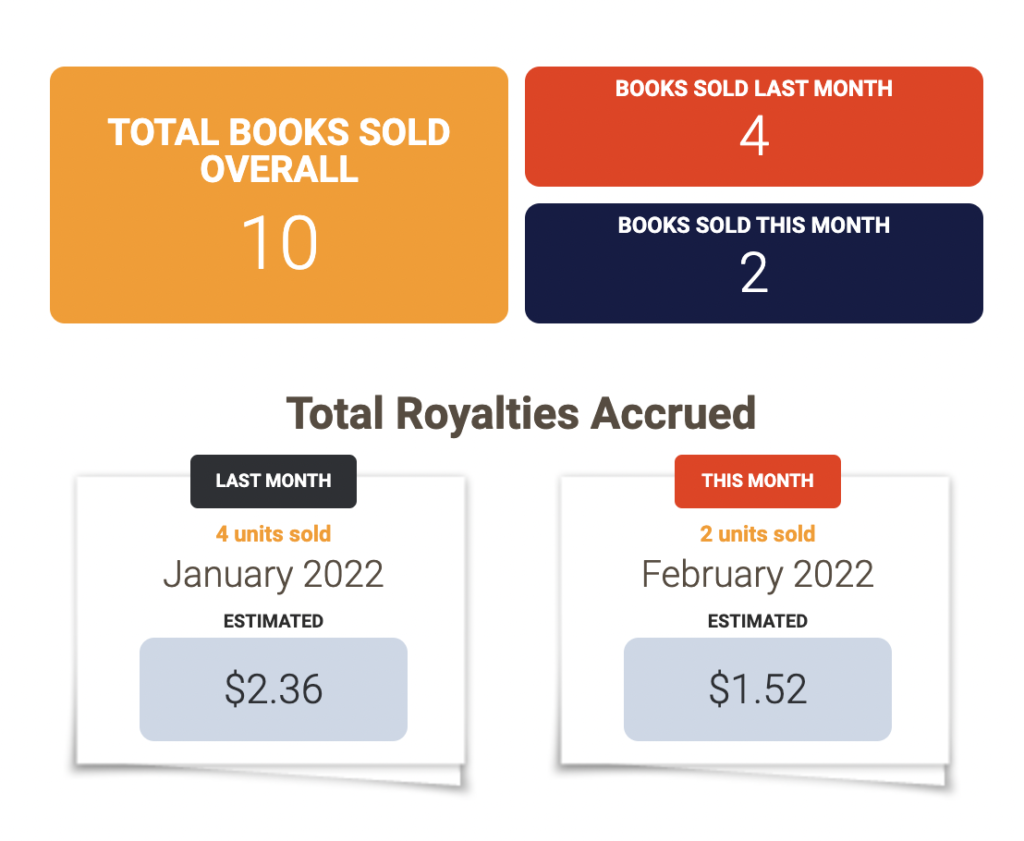
Task: Click the overall total number 10
Action: click(x=279, y=244)
